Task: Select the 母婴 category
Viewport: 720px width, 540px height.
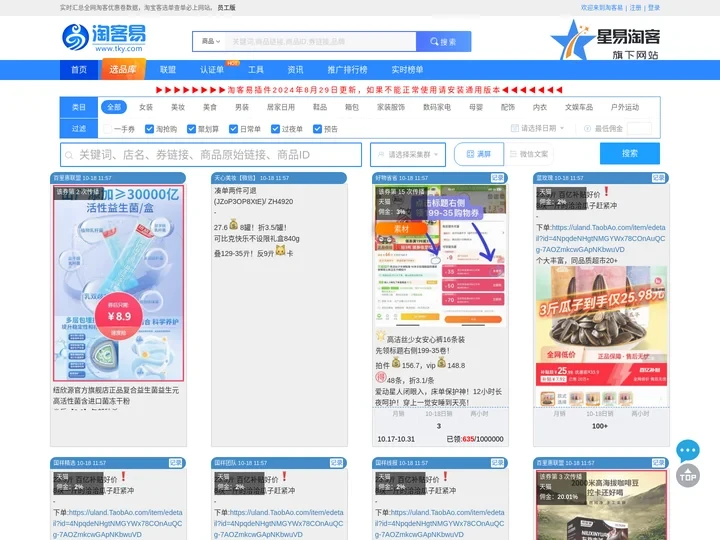Action: pos(476,107)
